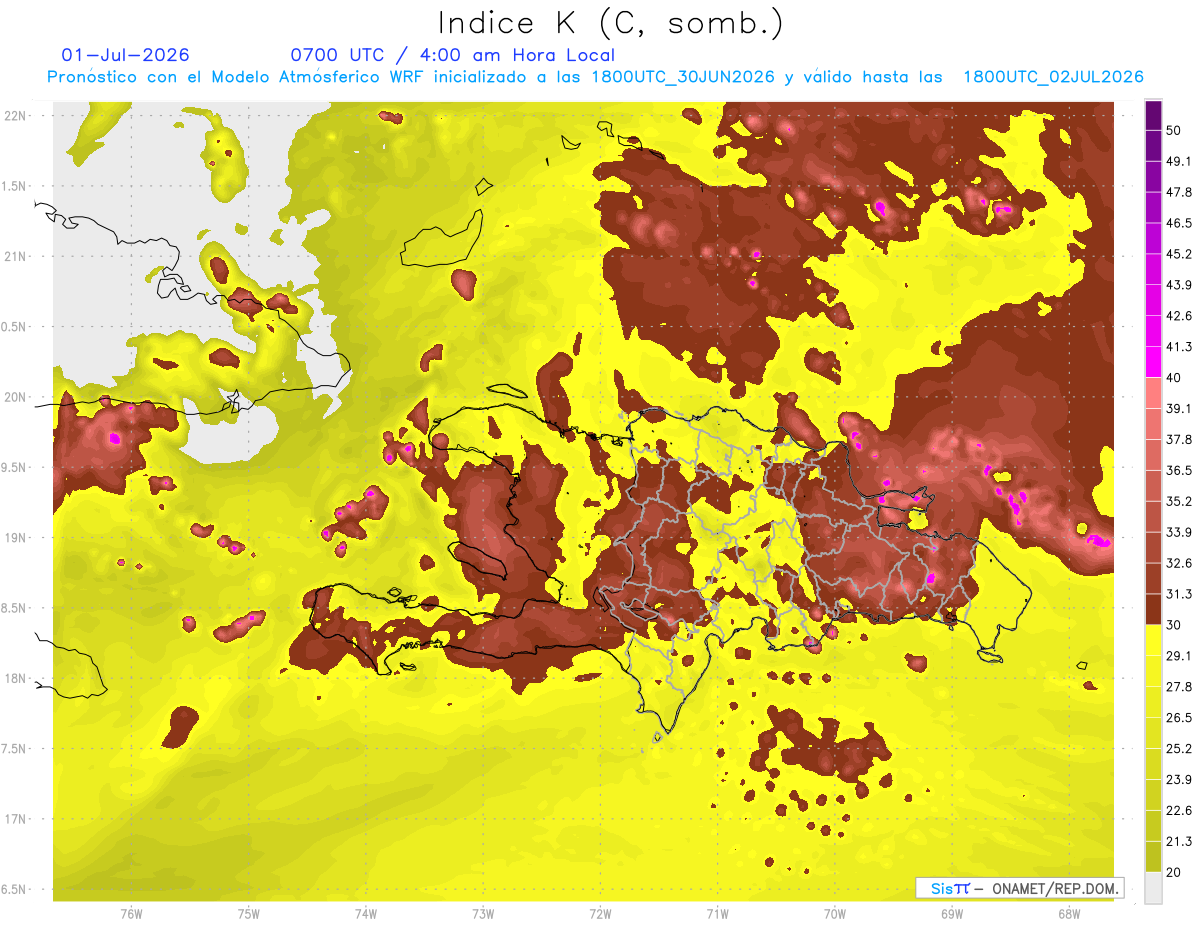
Task: Click the "Indice K (C, somb.)" map title
Action: click(x=611, y=23)
